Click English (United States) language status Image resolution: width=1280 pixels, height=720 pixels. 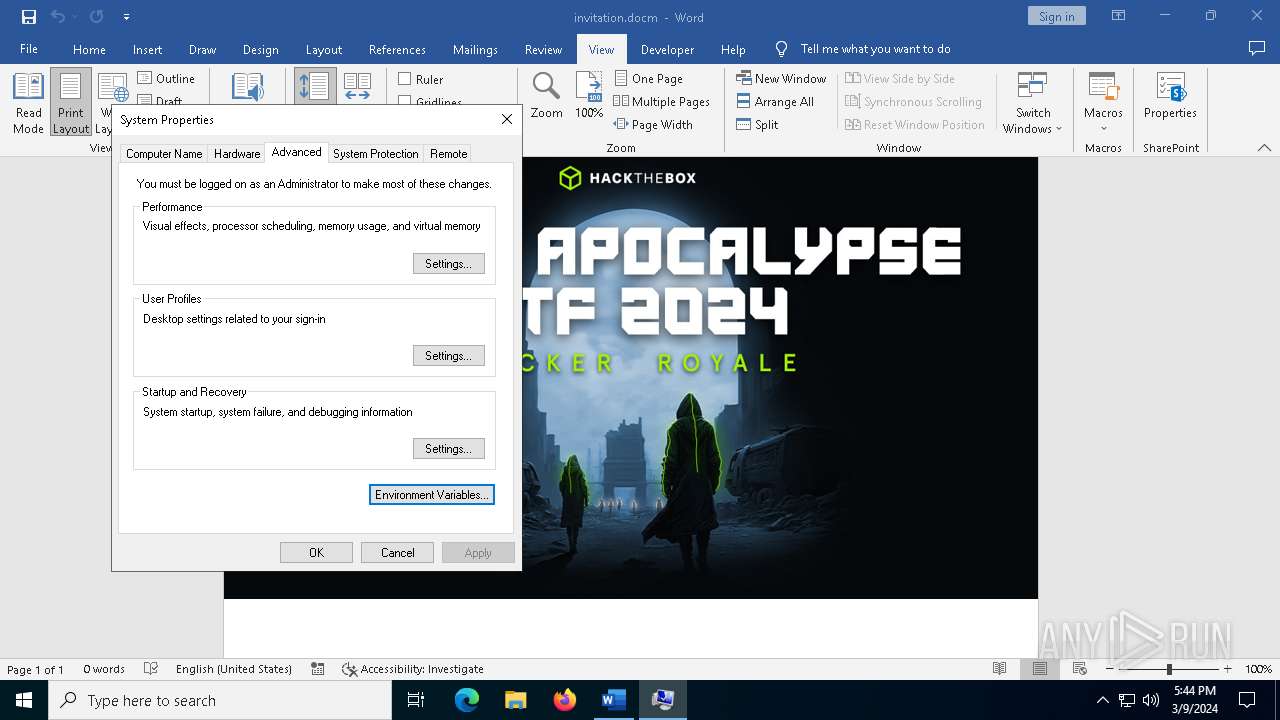(x=234, y=669)
